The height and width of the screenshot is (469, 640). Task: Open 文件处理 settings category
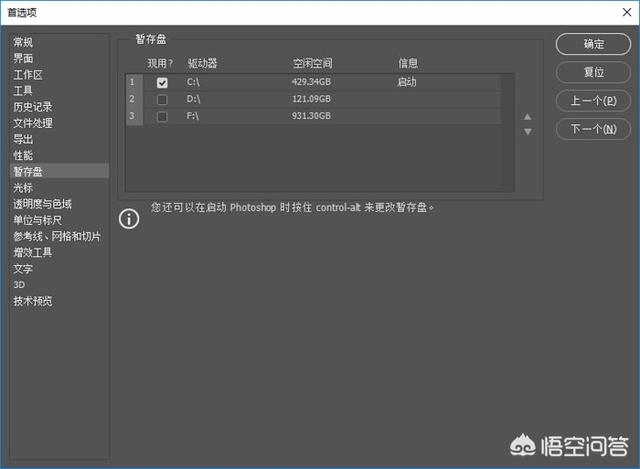(33, 123)
